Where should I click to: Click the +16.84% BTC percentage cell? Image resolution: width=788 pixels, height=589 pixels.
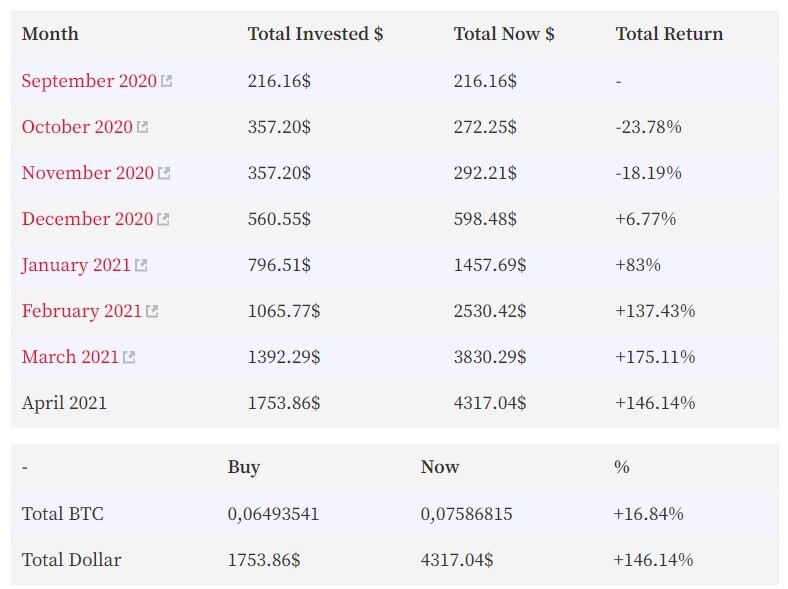(x=648, y=514)
